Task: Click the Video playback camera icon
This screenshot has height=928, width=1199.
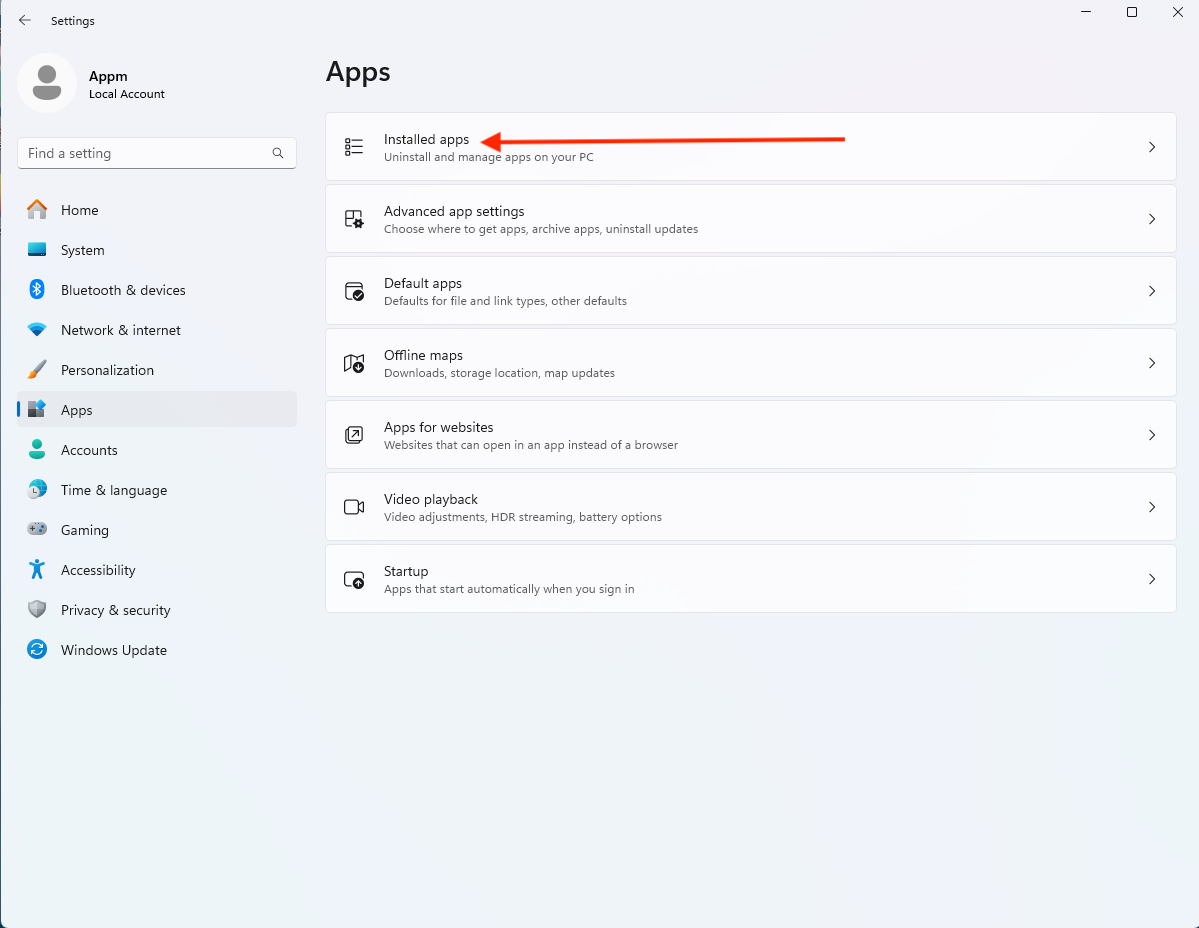Action: point(353,506)
